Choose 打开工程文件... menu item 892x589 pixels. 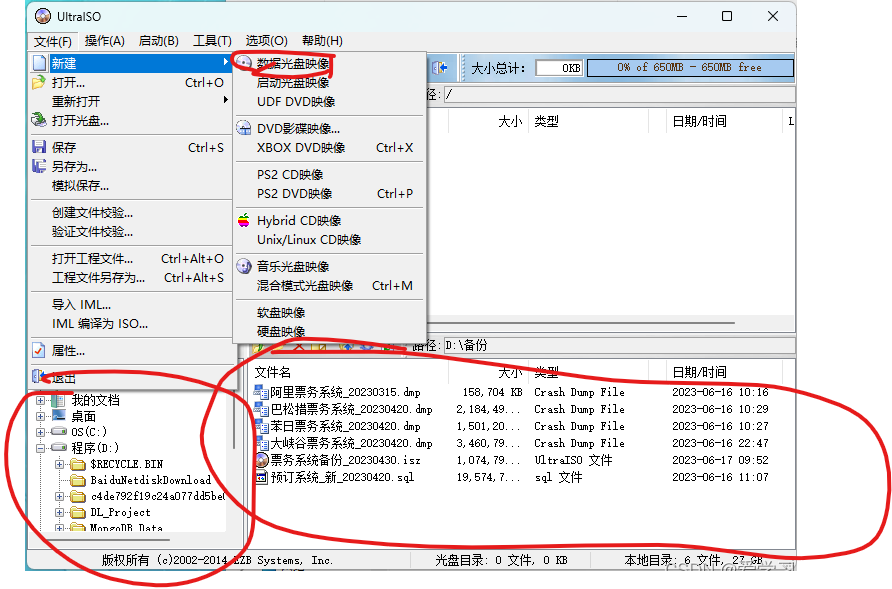(x=131, y=258)
